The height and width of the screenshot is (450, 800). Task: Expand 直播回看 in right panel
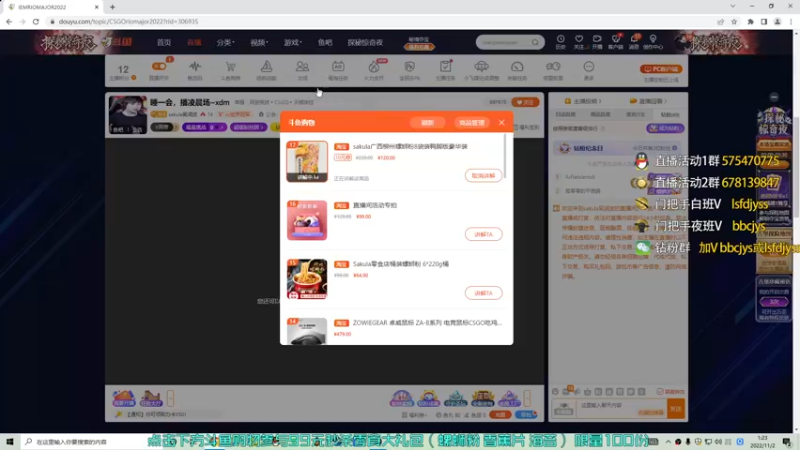click(x=648, y=101)
